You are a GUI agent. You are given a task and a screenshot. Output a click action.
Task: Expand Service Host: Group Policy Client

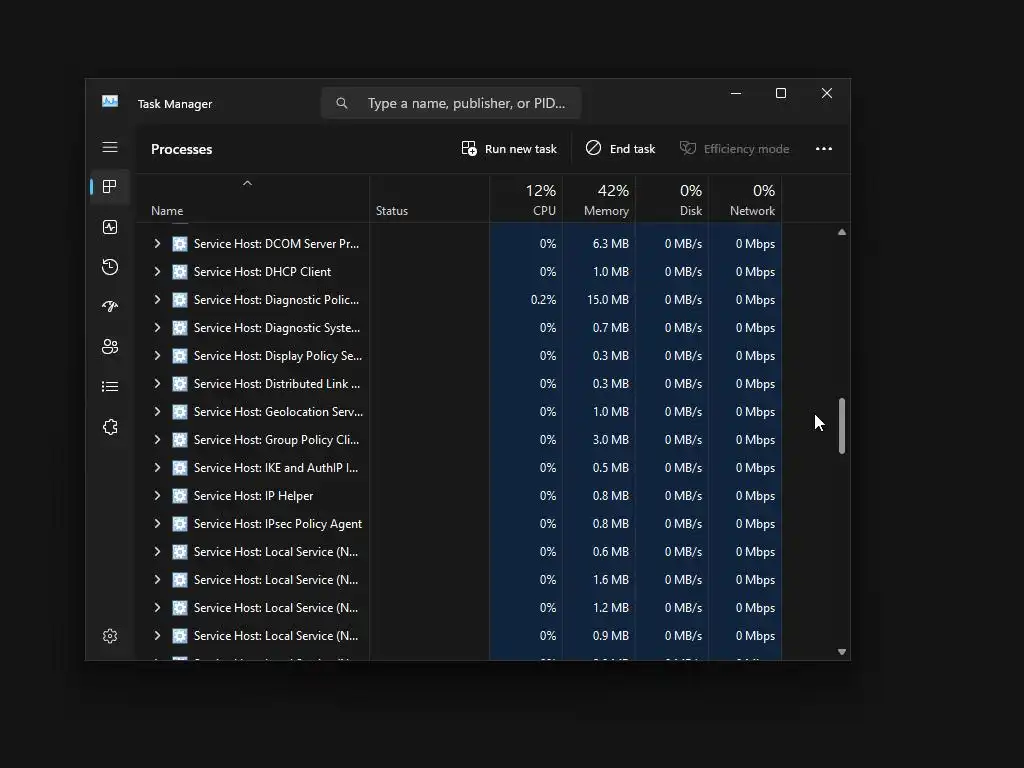tap(157, 440)
